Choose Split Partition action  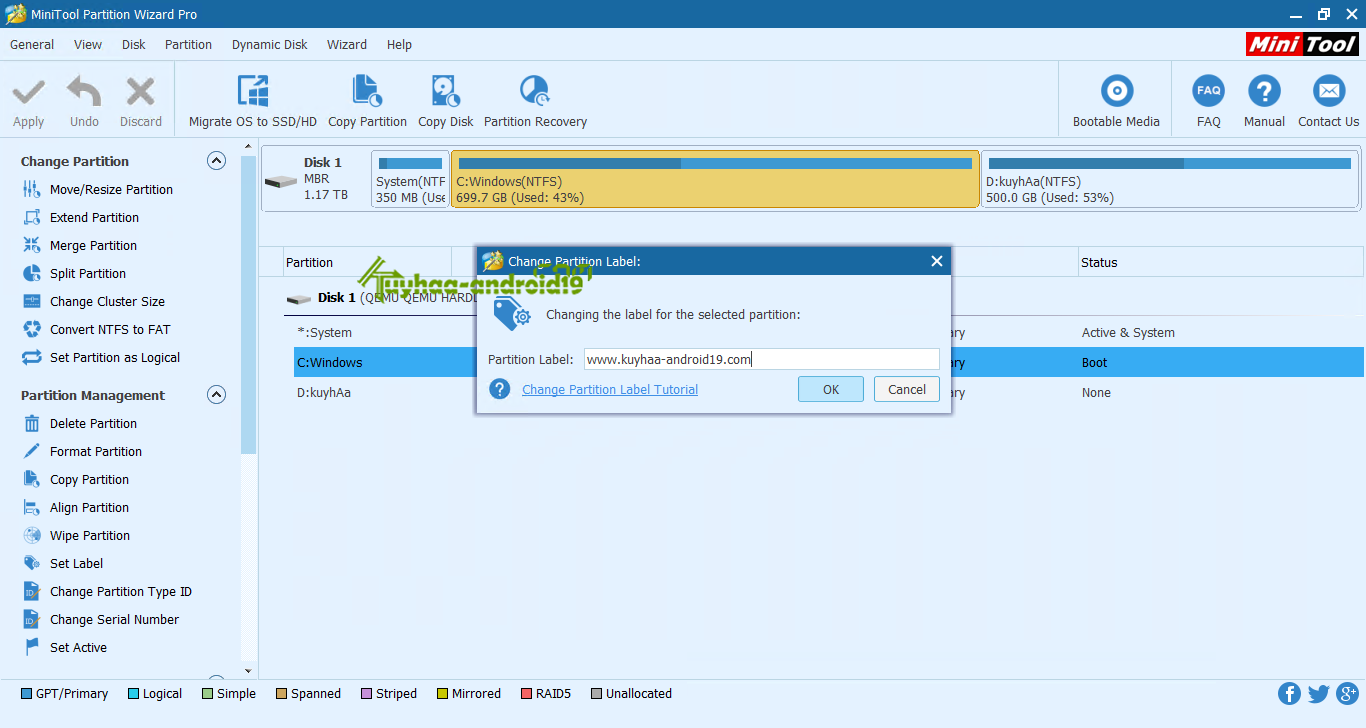(88, 273)
